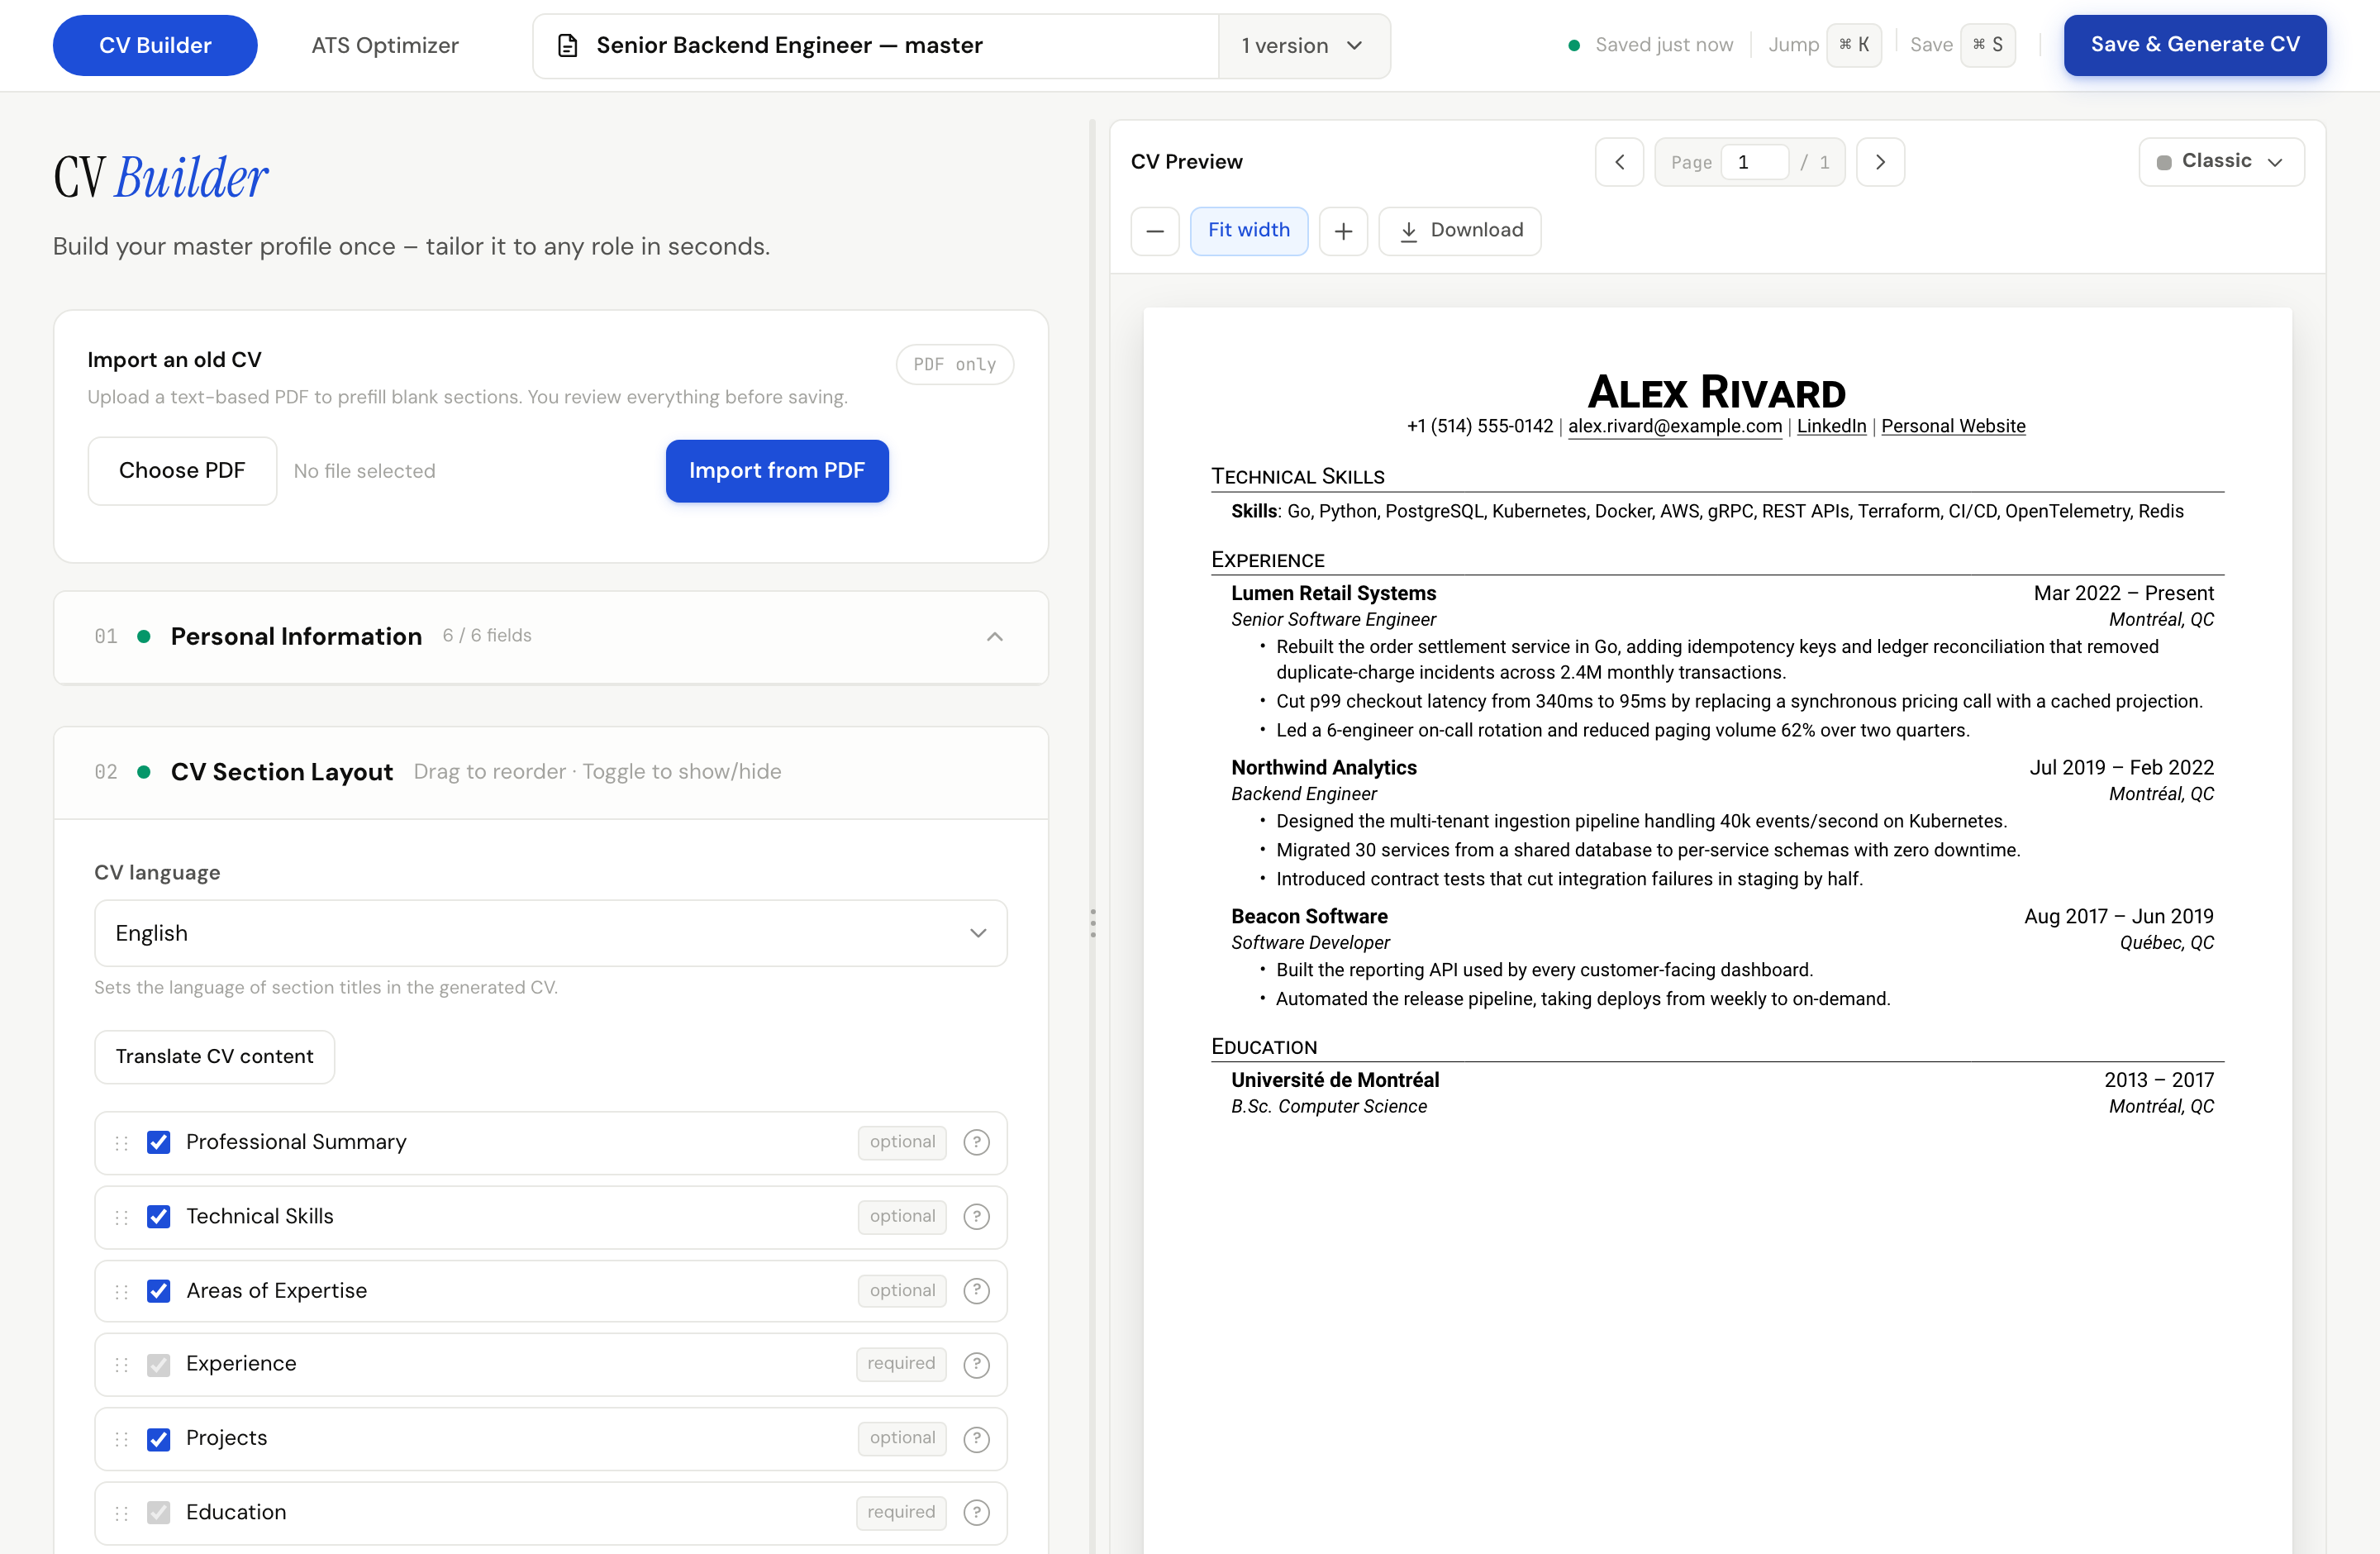Screen dimensions: 2380x1554
Task: Grab the Areas of Expertise drag handle
Action: point(122,1290)
